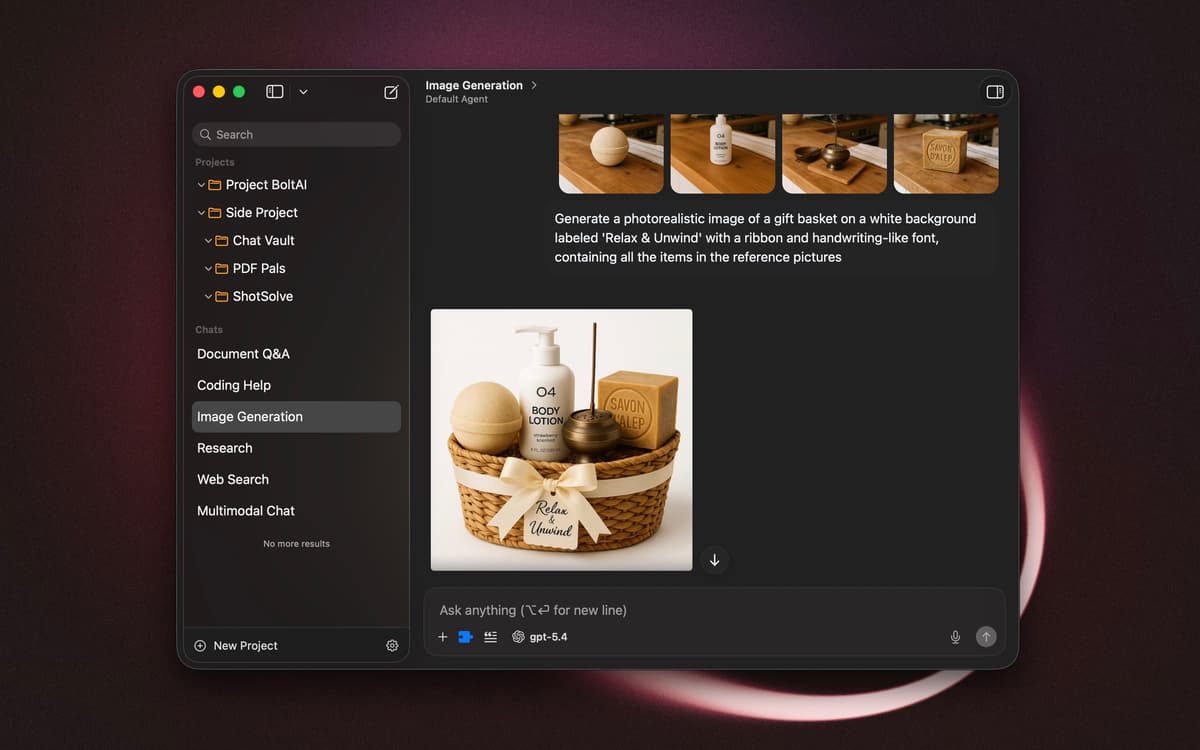Click the blue plugin puzzle icon

465,637
